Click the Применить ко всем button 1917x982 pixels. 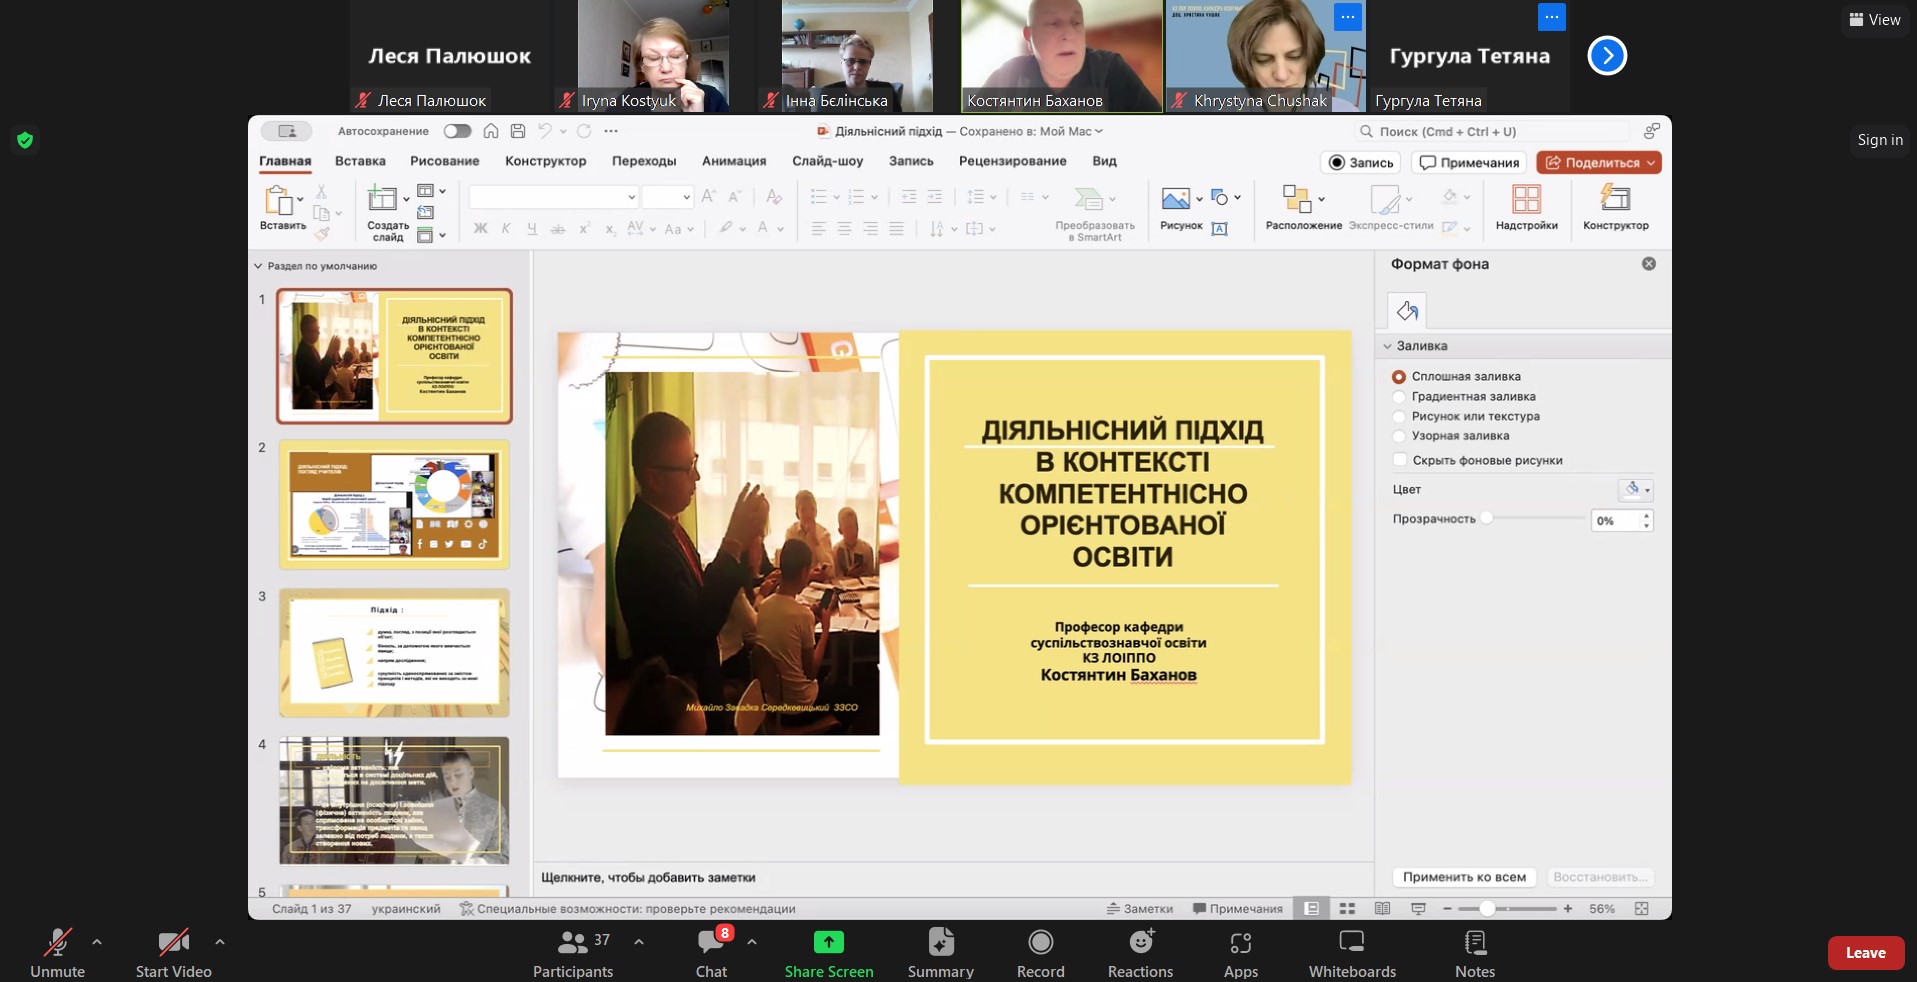point(1464,877)
